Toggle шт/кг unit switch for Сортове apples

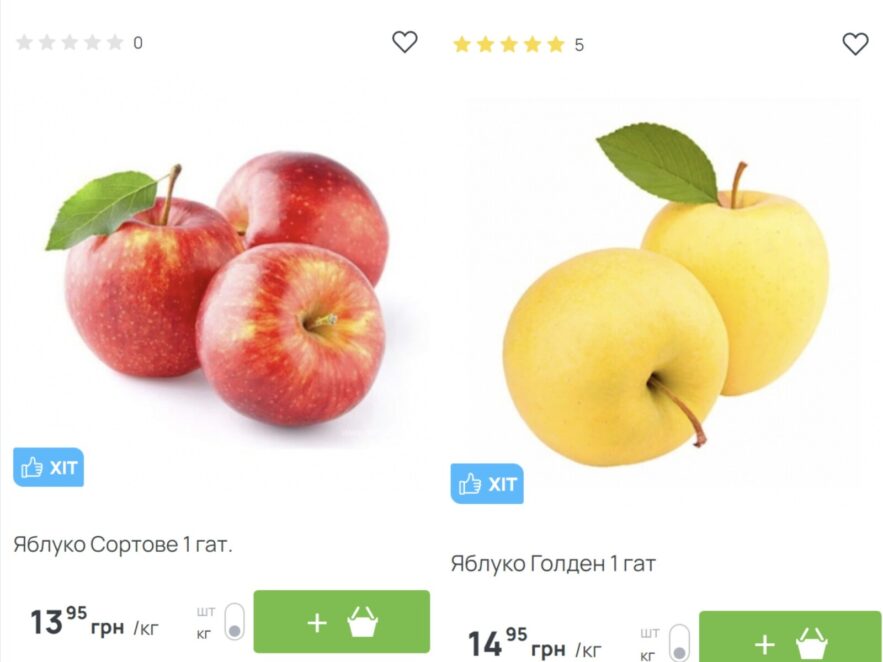pos(235,621)
